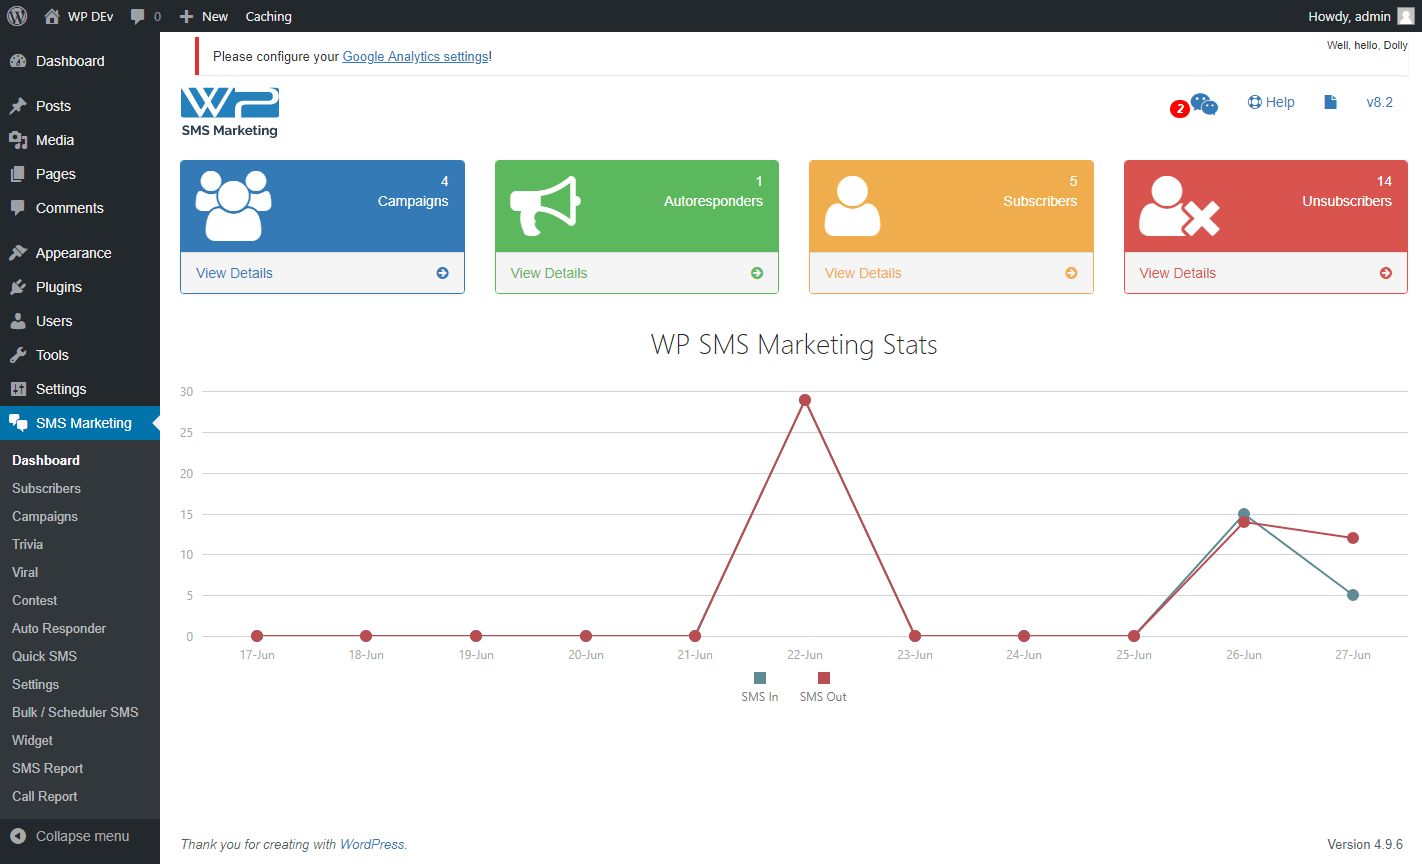Click the 27-Jun SMS Out data point

click(1353, 538)
